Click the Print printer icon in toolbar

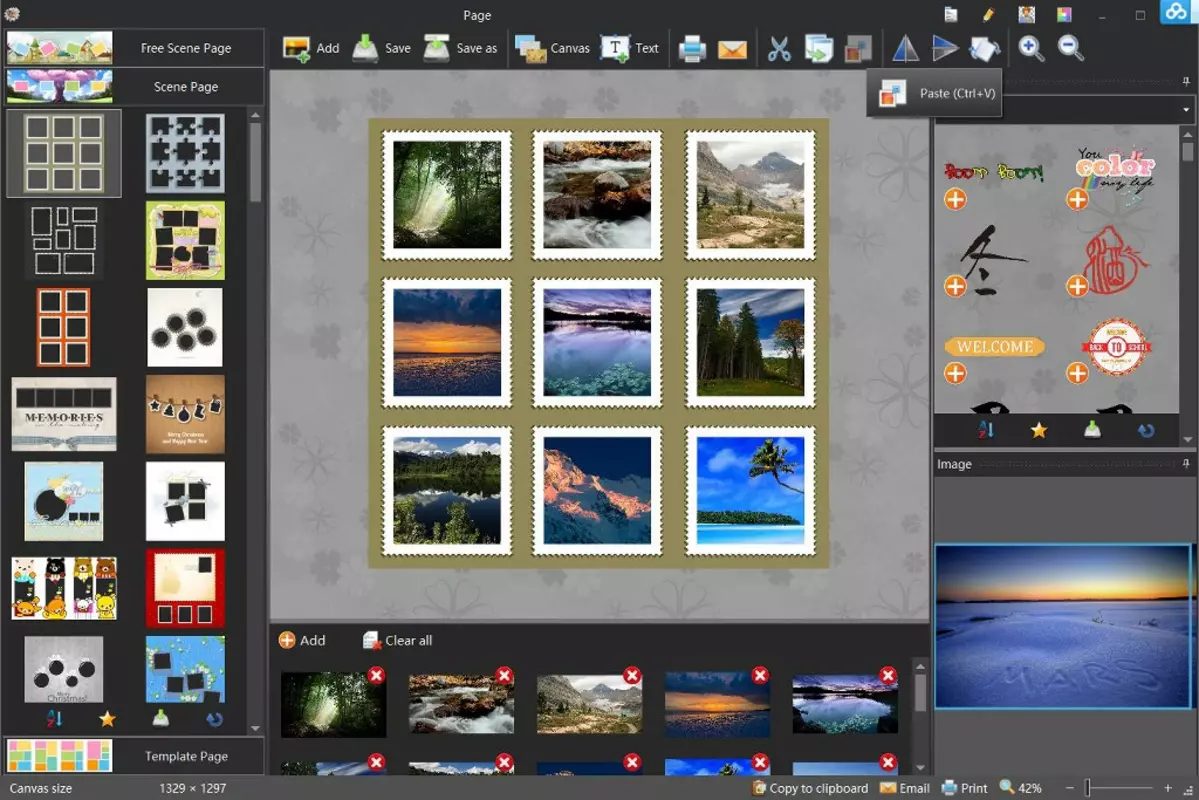(x=692, y=48)
